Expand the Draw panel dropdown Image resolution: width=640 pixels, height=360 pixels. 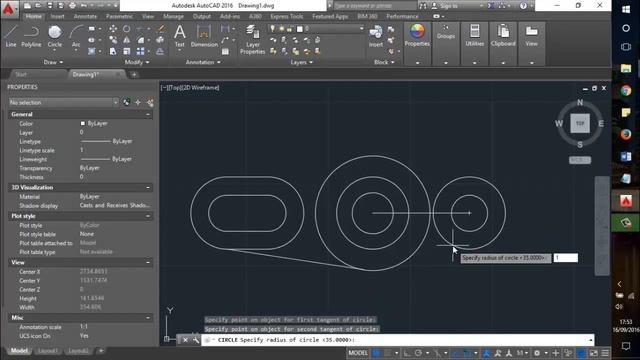tap(53, 62)
